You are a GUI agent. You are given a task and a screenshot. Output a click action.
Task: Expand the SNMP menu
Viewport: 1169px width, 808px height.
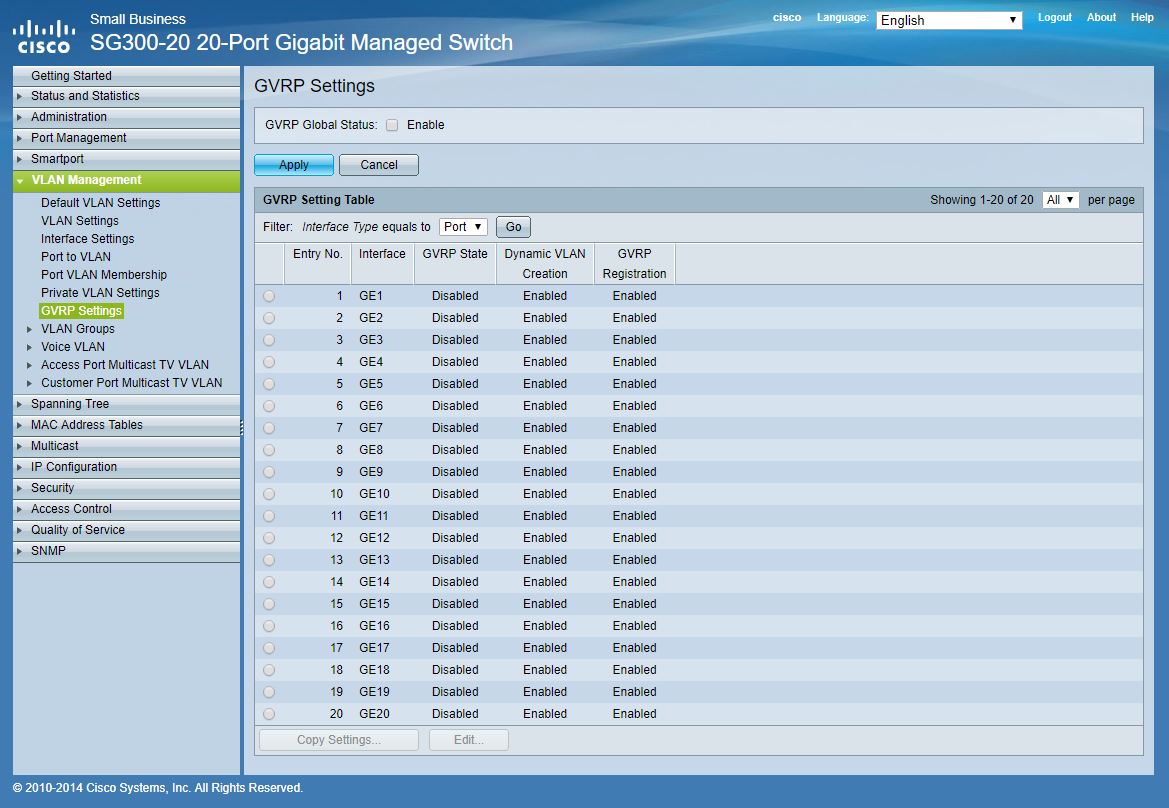pos(127,551)
